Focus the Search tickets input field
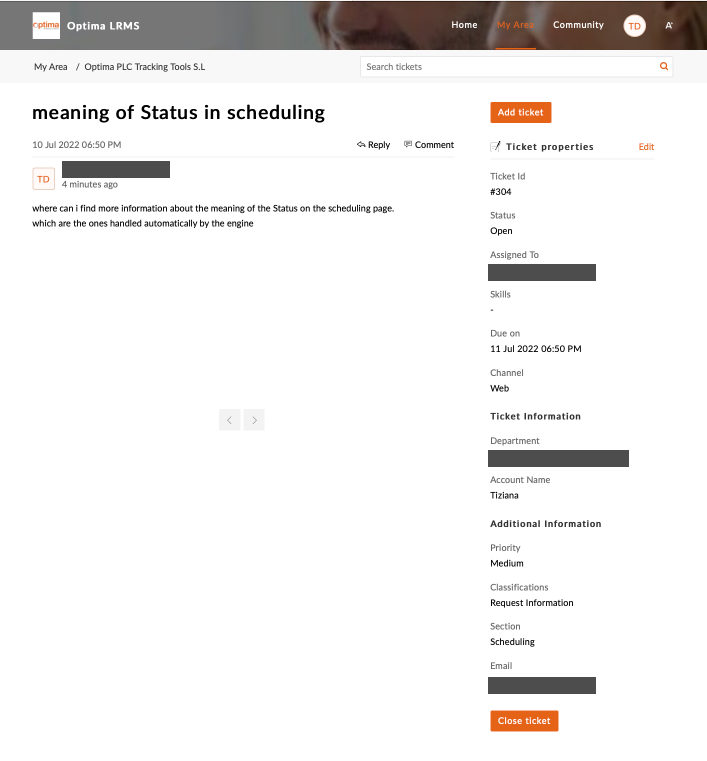 click(x=510, y=66)
